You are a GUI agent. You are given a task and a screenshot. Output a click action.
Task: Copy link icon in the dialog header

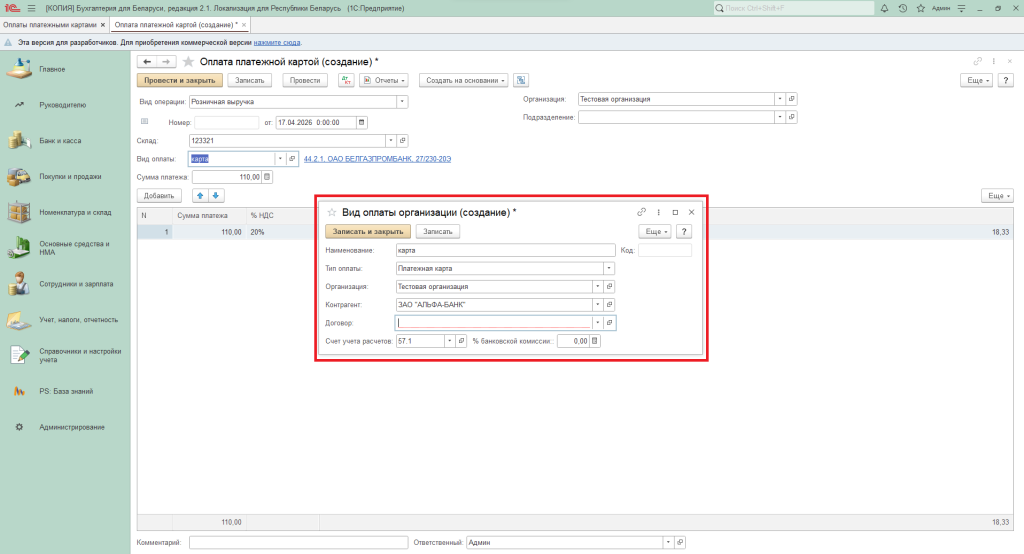641,212
